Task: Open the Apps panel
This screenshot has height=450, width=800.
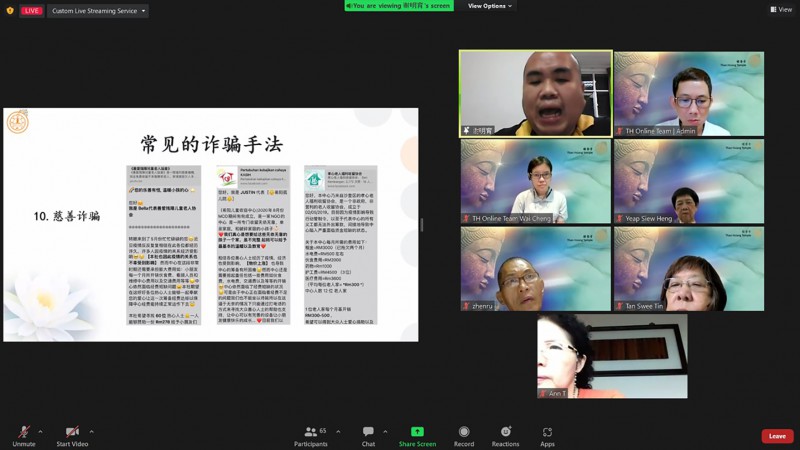Action: [x=547, y=435]
